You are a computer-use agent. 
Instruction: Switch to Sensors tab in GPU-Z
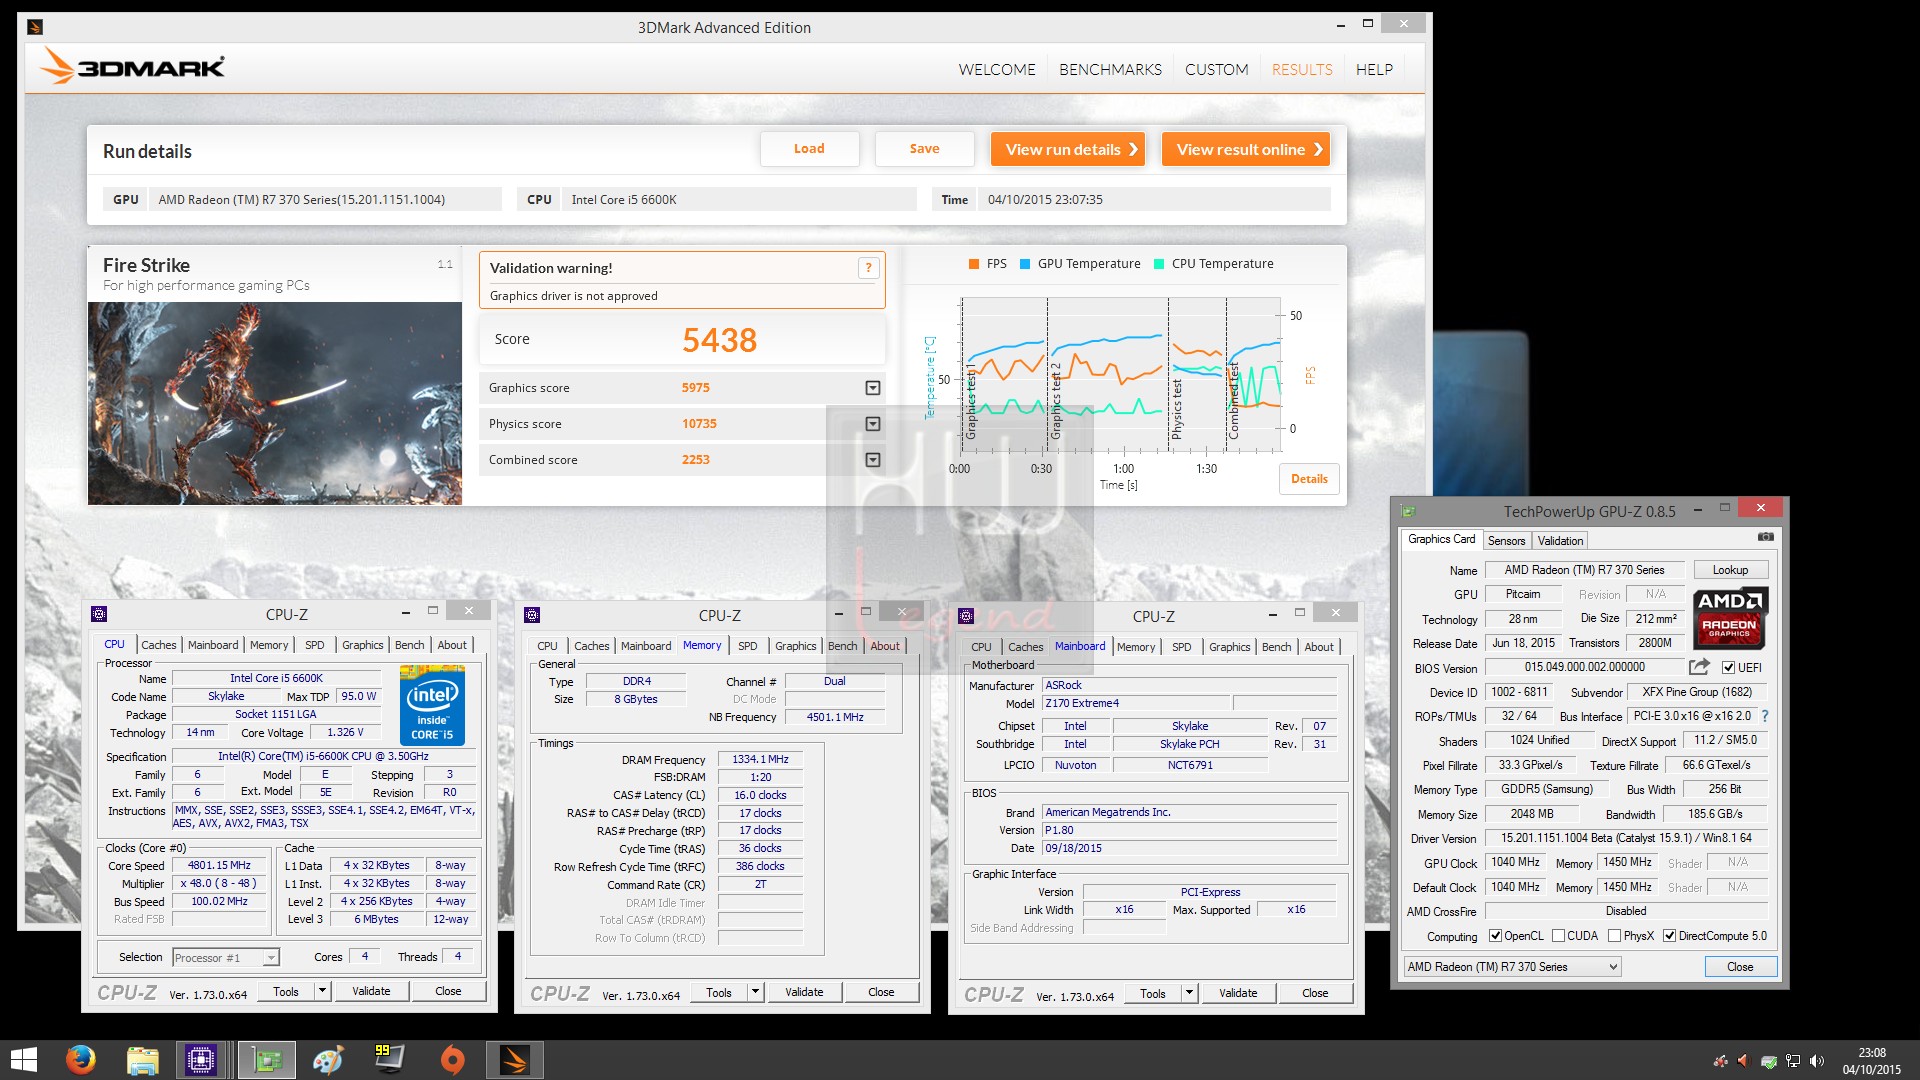click(x=1506, y=541)
